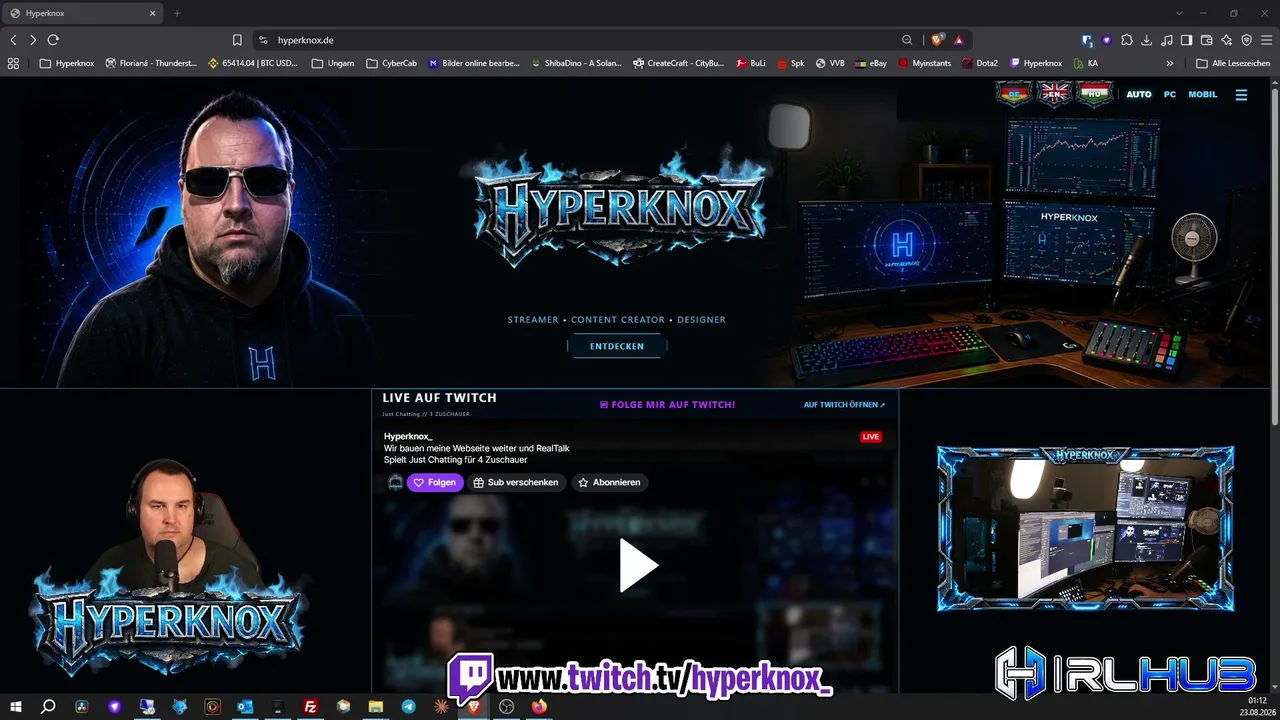Screen dimensions: 1280x720
Task: Click the purple Folgen button
Action: (435, 482)
